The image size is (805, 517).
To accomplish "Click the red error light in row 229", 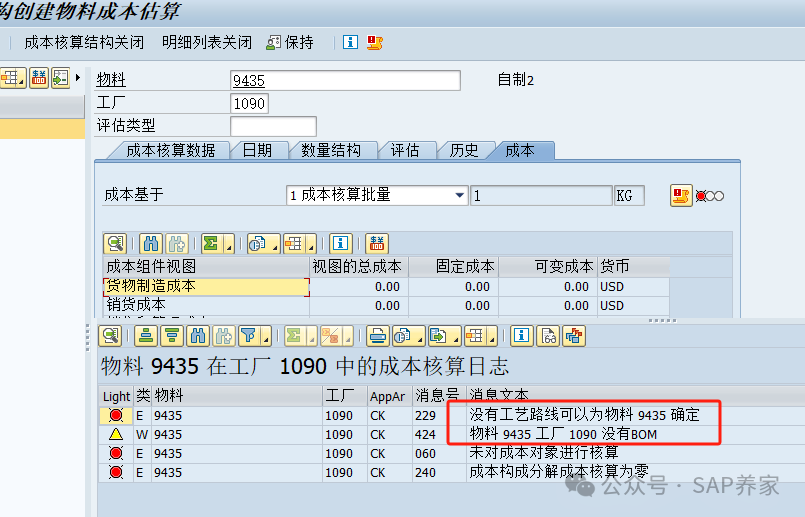I will [x=116, y=415].
